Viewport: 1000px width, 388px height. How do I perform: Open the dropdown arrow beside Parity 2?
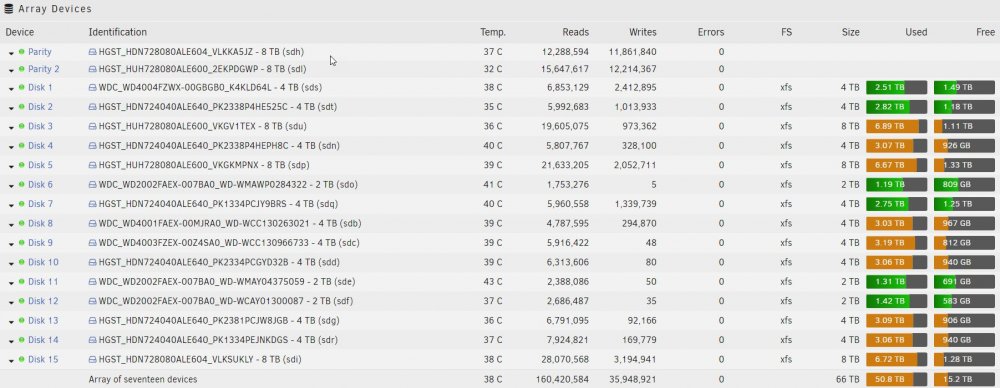(11, 70)
